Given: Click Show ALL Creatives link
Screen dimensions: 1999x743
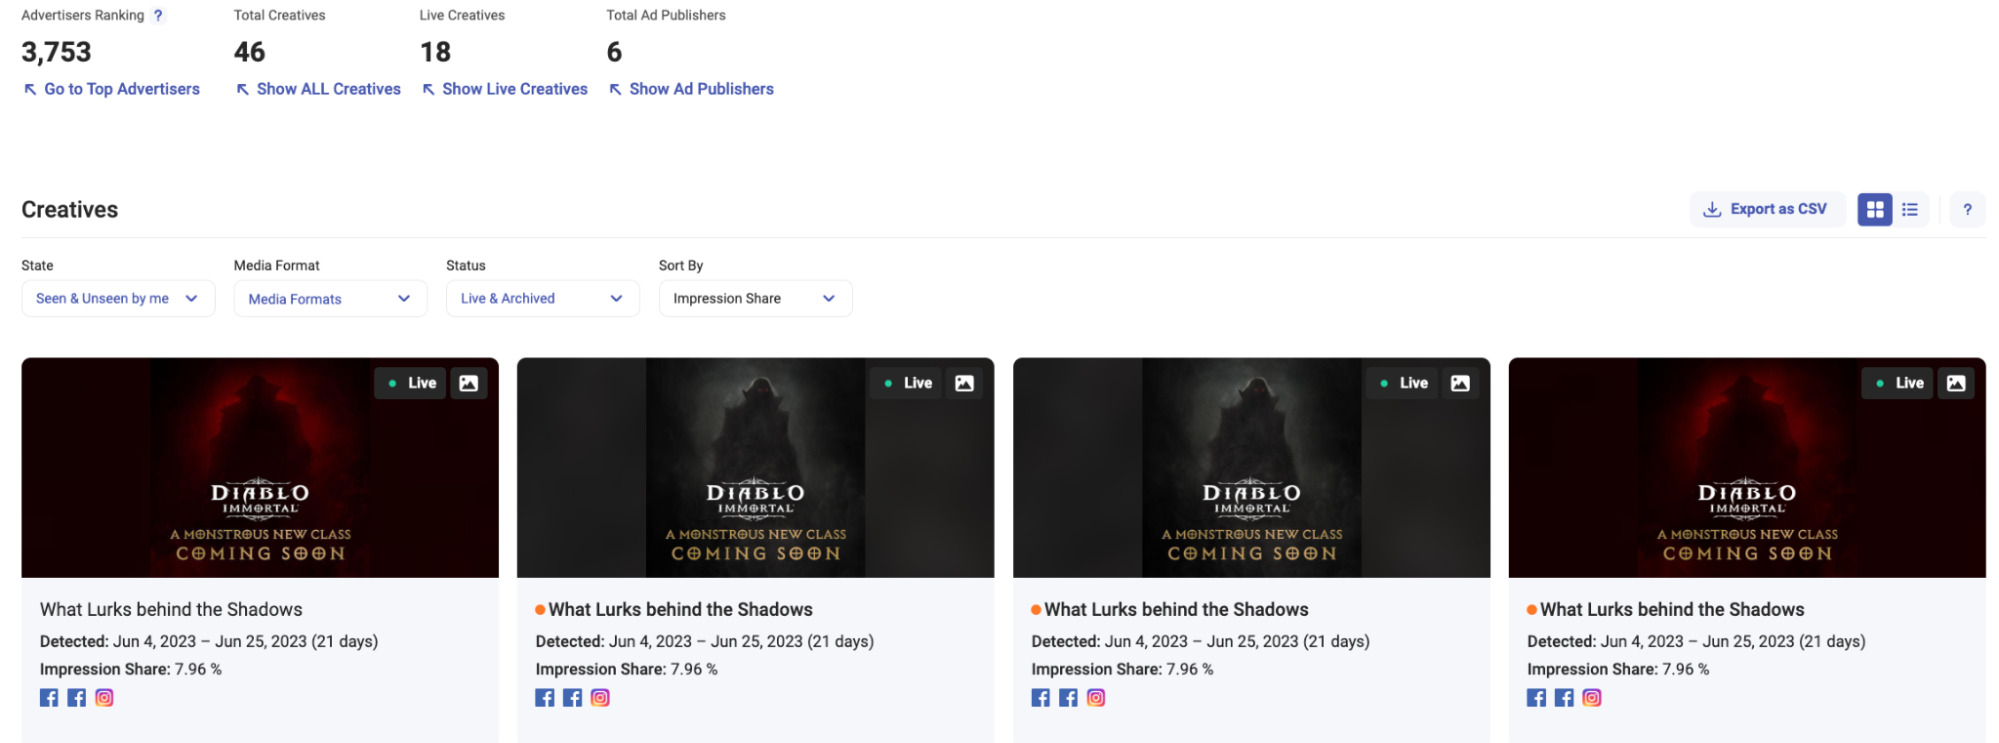Looking at the screenshot, I should 318,89.
